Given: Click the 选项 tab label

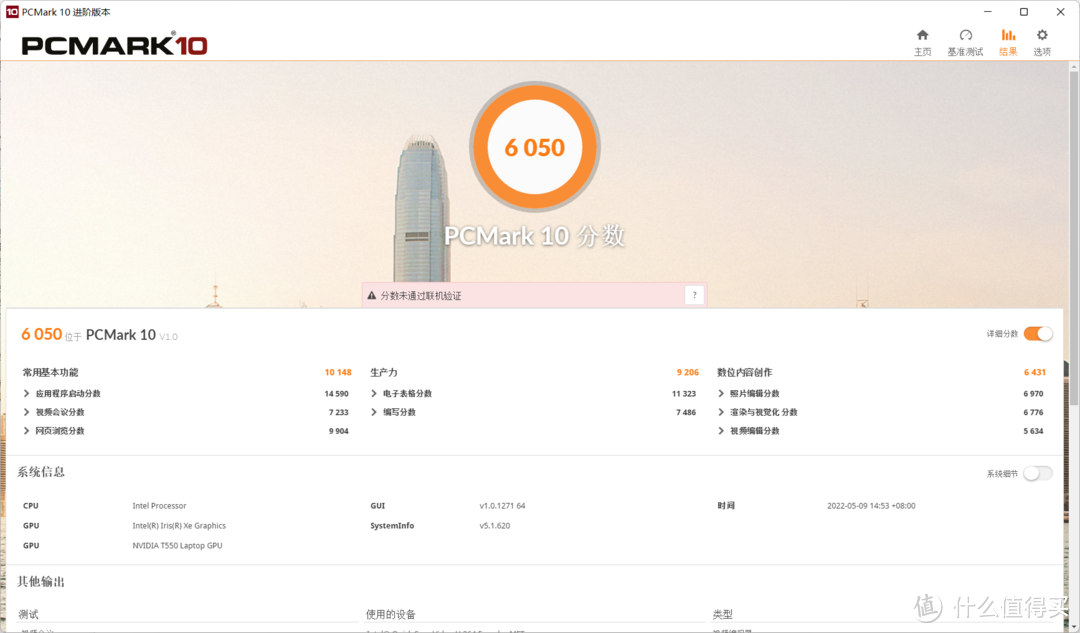Looking at the screenshot, I should tap(1042, 52).
